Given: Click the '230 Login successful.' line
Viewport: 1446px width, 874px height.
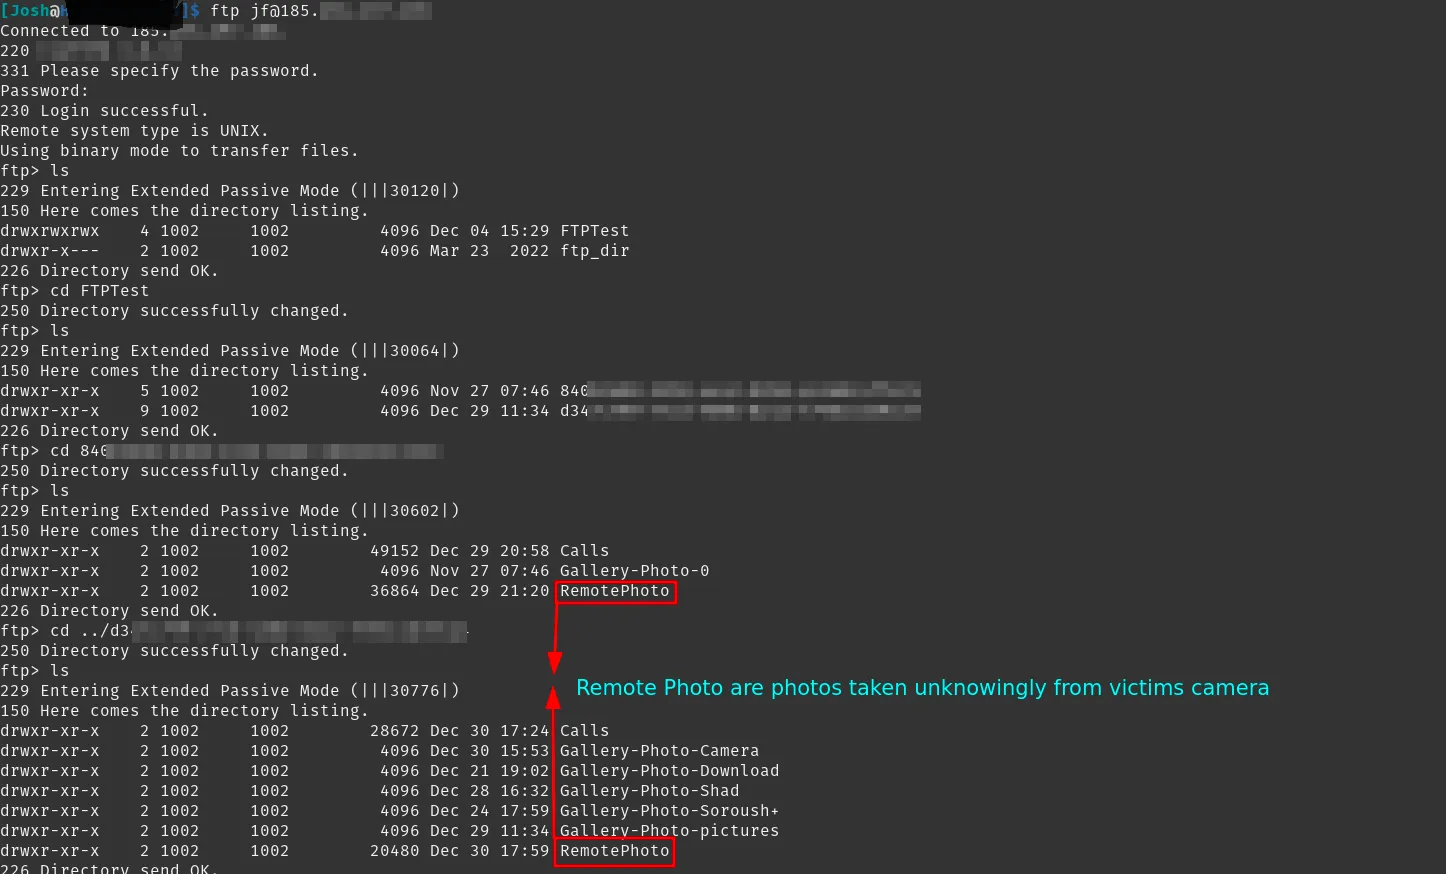Looking at the screenshot, I should 105,111.
